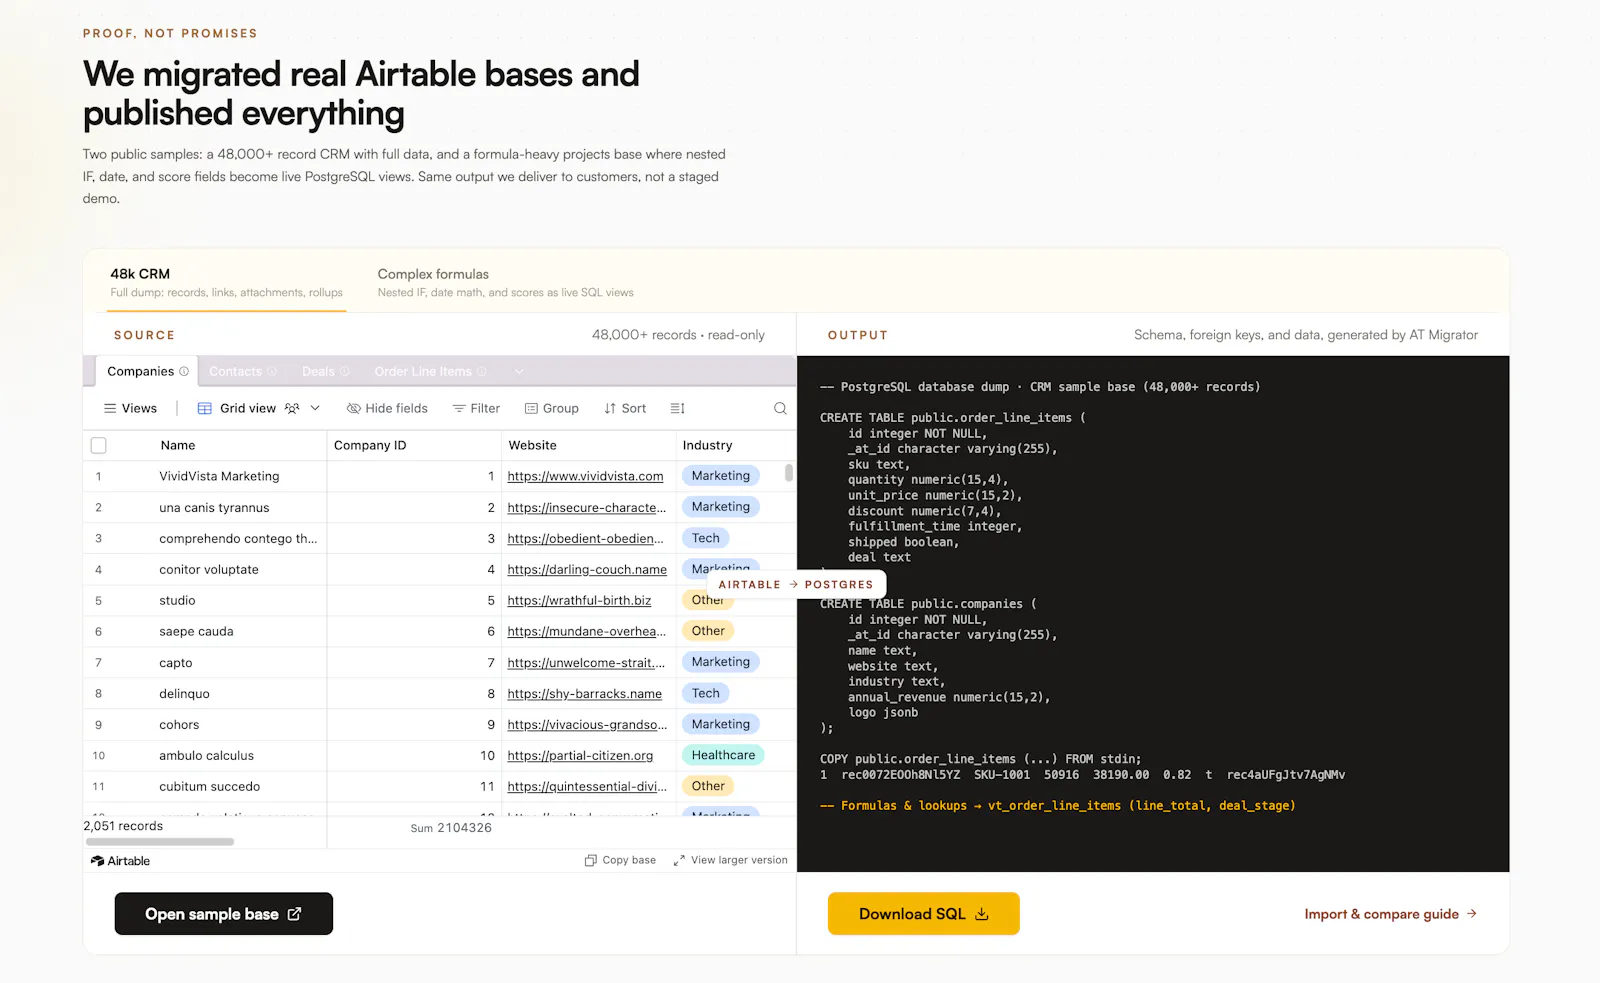Click the shared view people icon

(292, 408)
